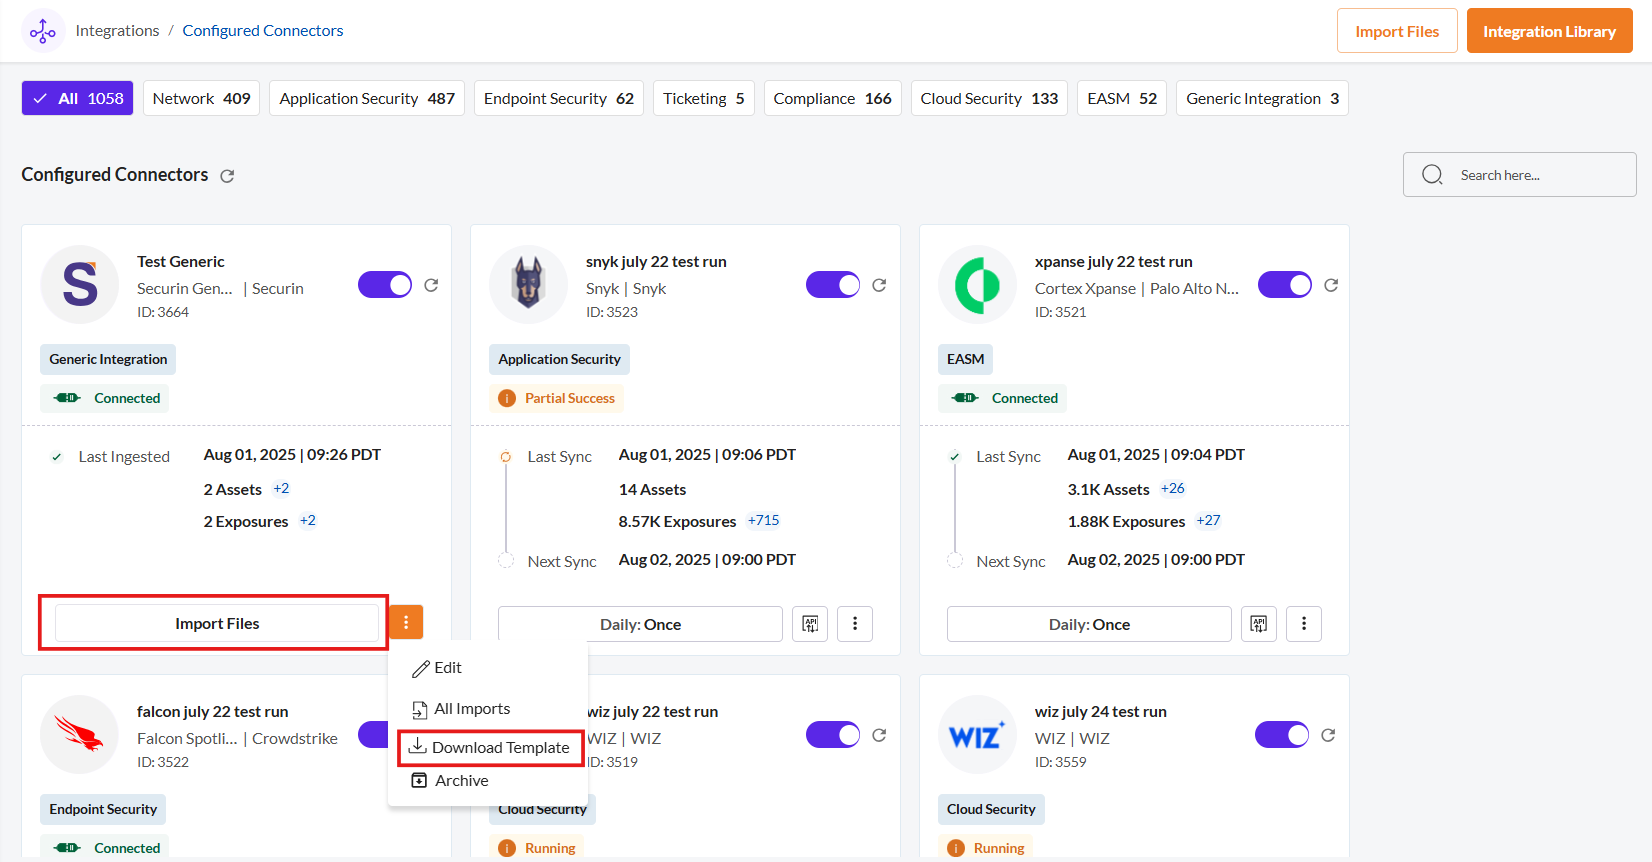Click the Cortex Xpanse green logo
Screen dimensions: 1652x862
point(977,285)
